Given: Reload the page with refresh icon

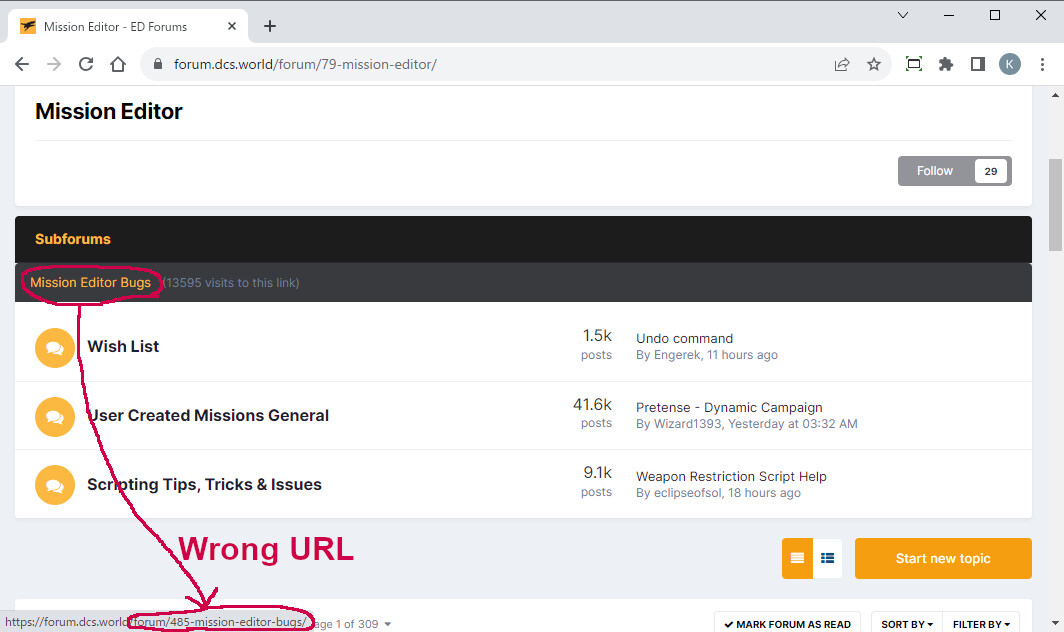Looking at the screenshot, I should pos(86,64).
